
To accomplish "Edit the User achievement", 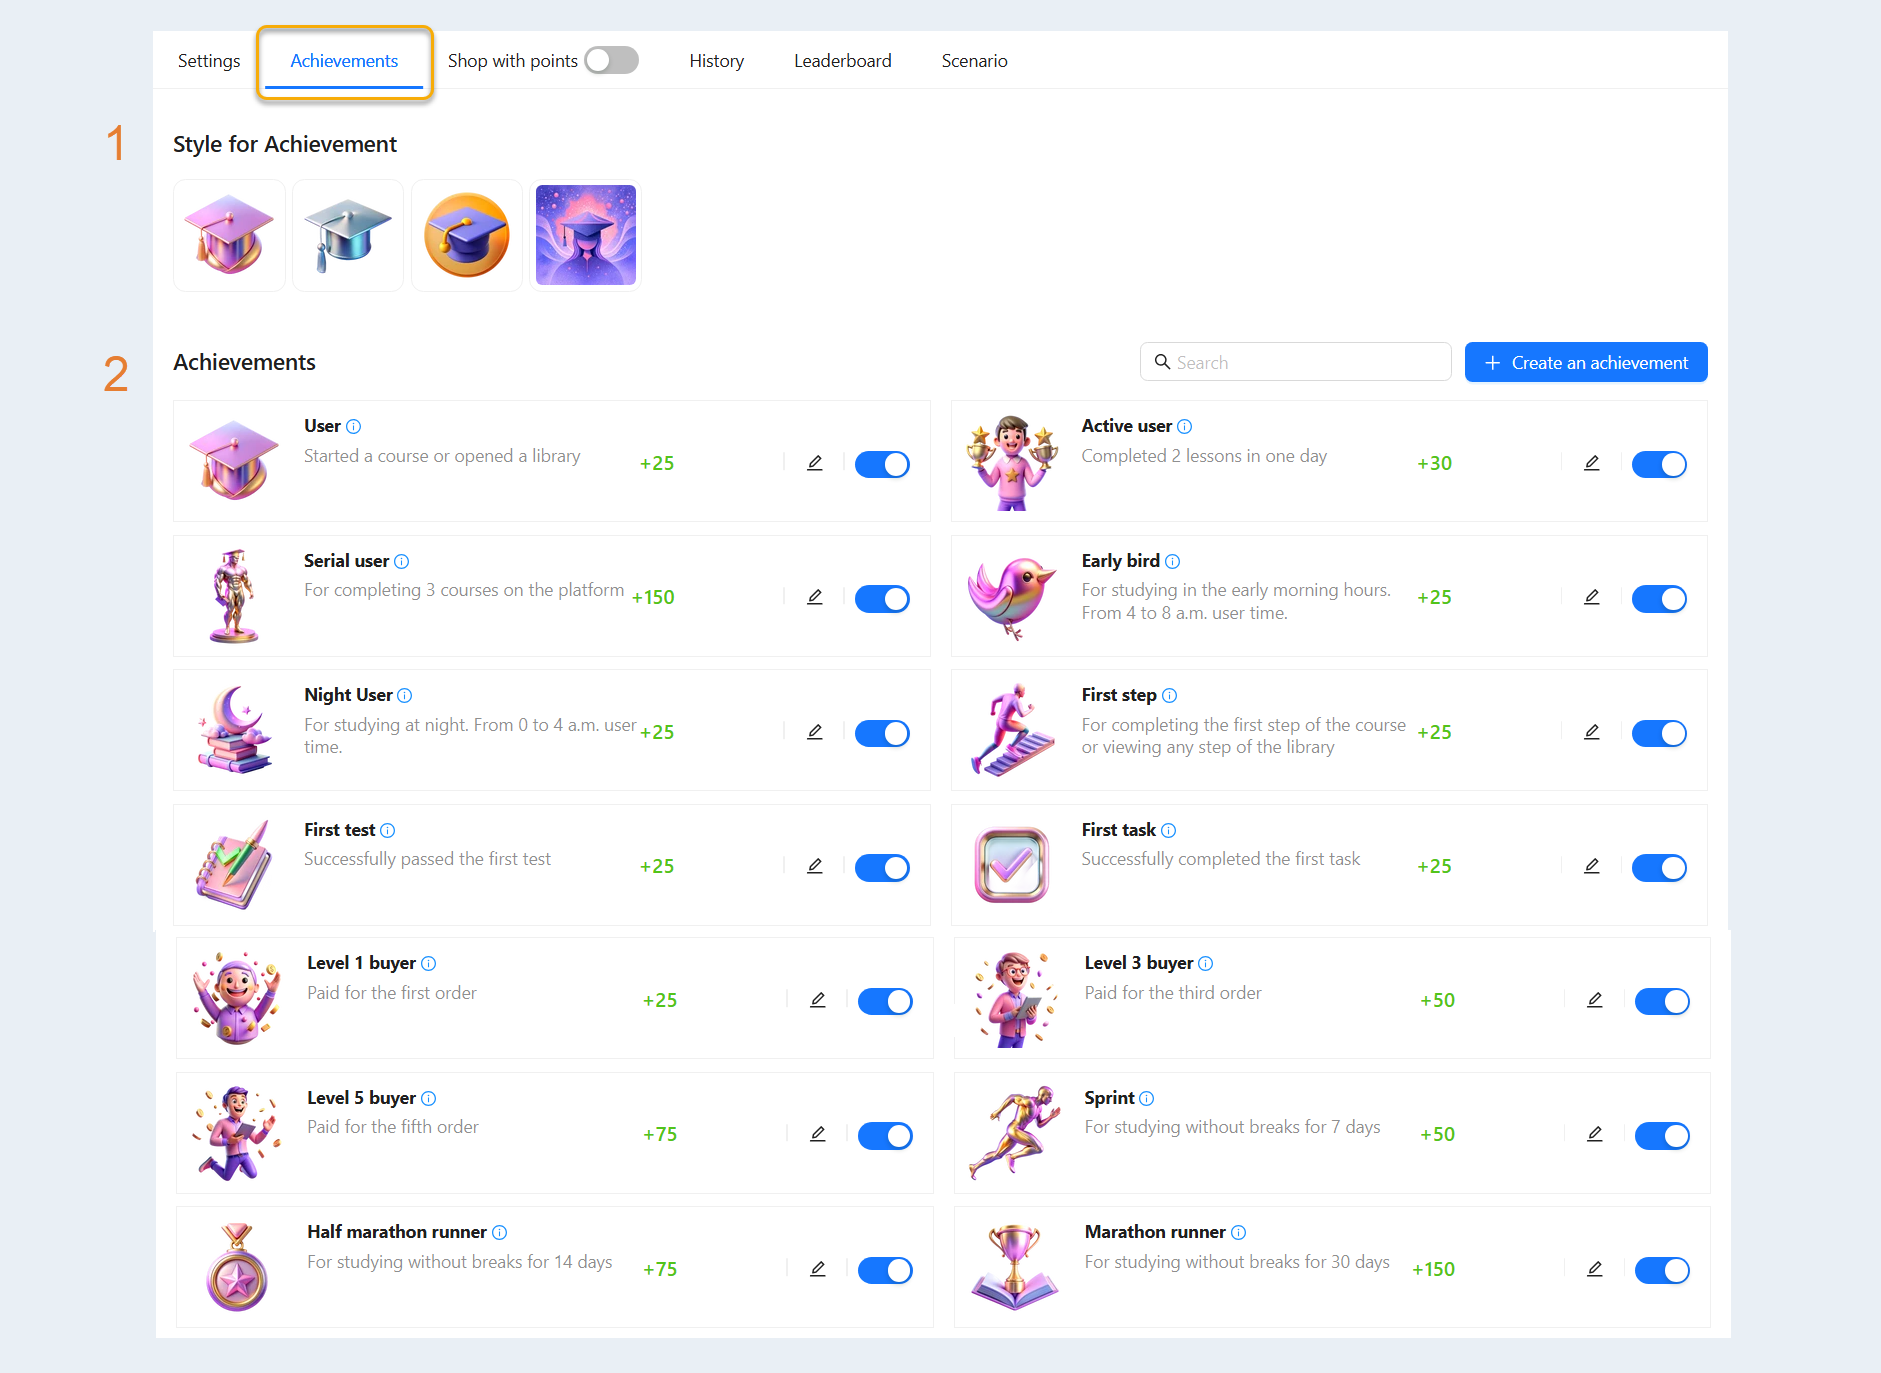I will [815, 463].
